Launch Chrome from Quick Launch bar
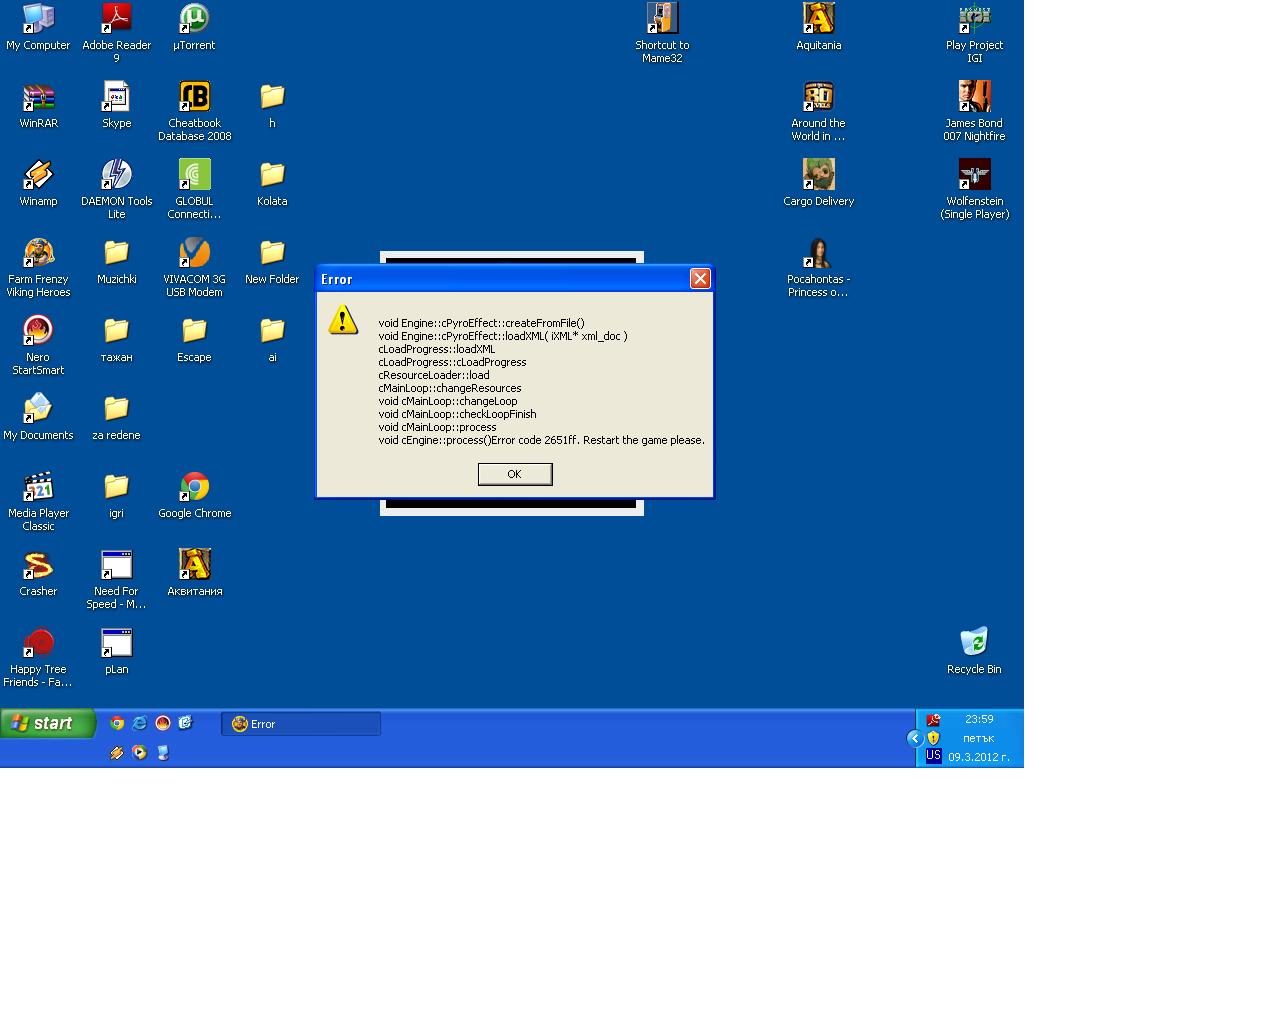The image size is (1281, 1025). click(x=117, y=723)
